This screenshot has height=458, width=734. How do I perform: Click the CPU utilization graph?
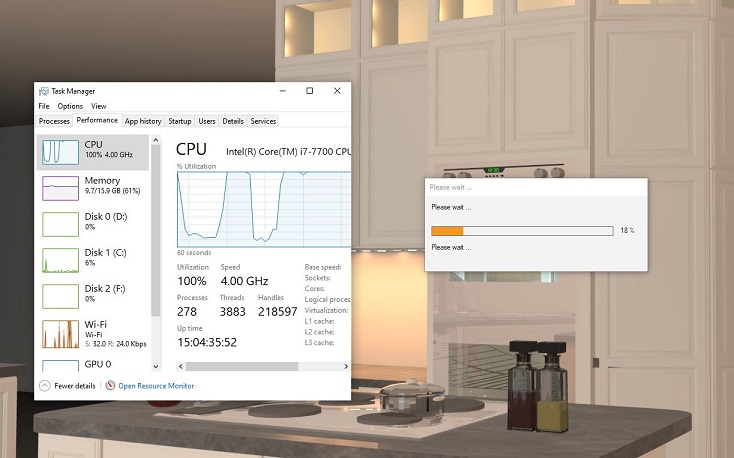264,209
